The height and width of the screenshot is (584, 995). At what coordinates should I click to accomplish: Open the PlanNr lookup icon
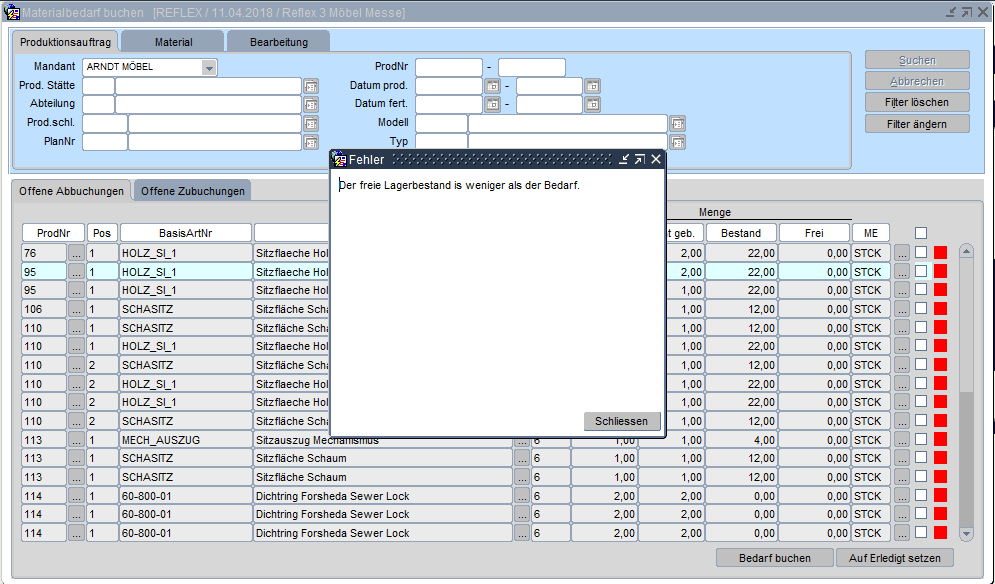311,143
